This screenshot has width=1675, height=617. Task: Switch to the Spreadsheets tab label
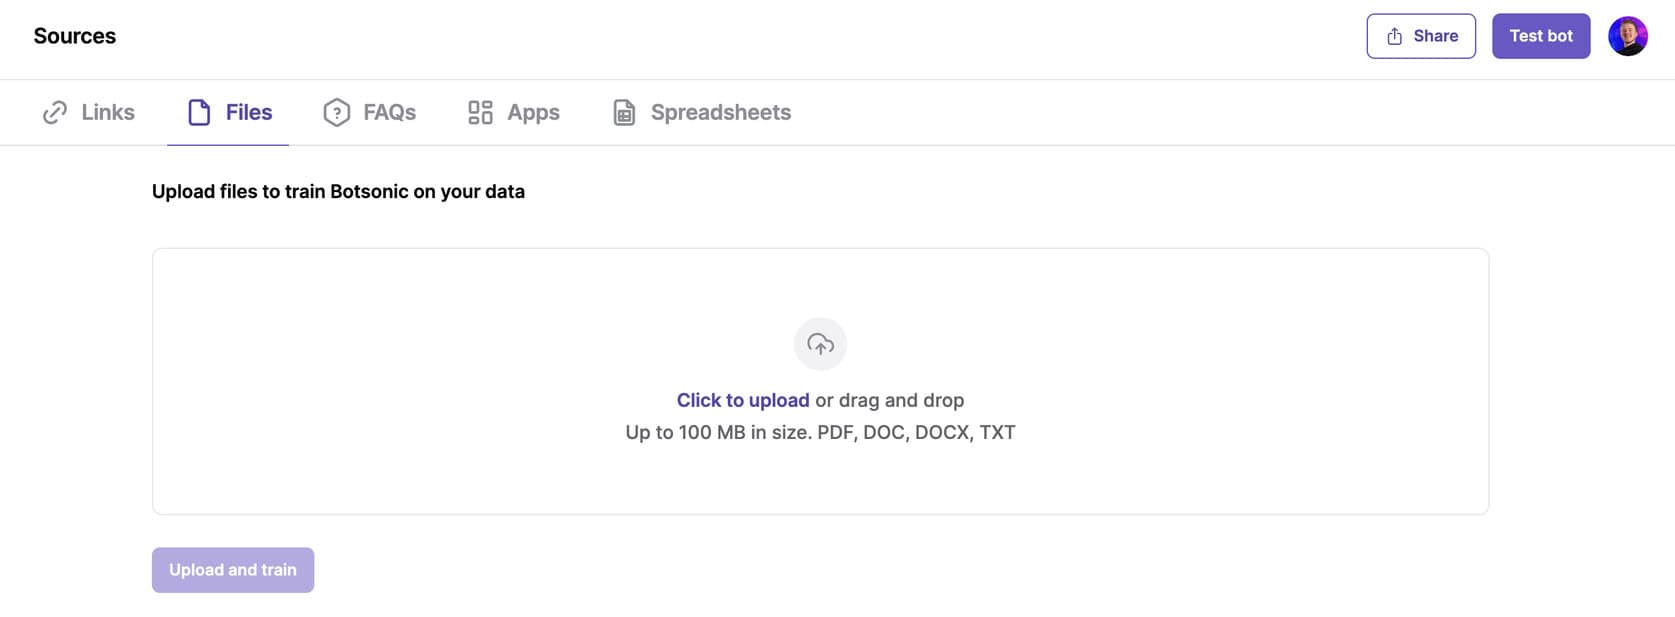coord(720,113)
